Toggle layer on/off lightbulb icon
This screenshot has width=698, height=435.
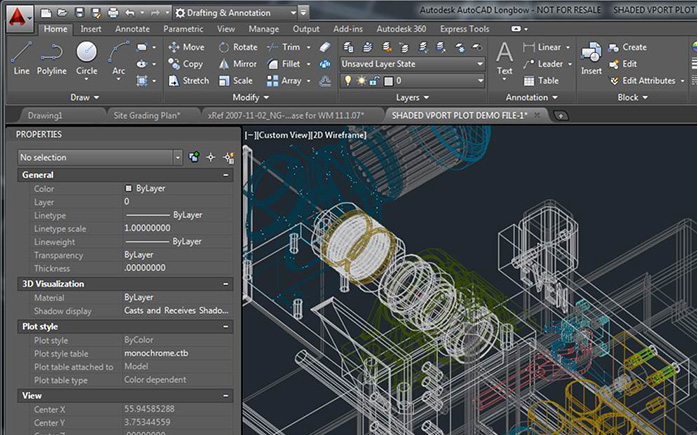point(348,81)
